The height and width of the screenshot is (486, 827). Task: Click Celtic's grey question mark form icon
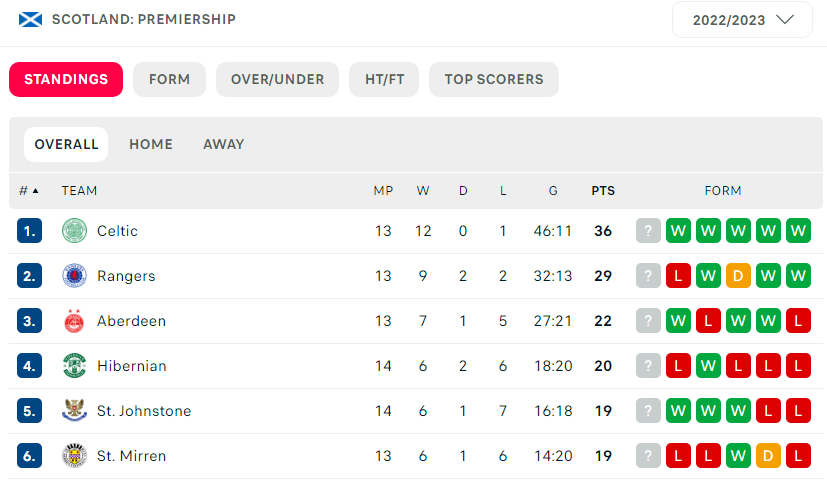(648, 231)
